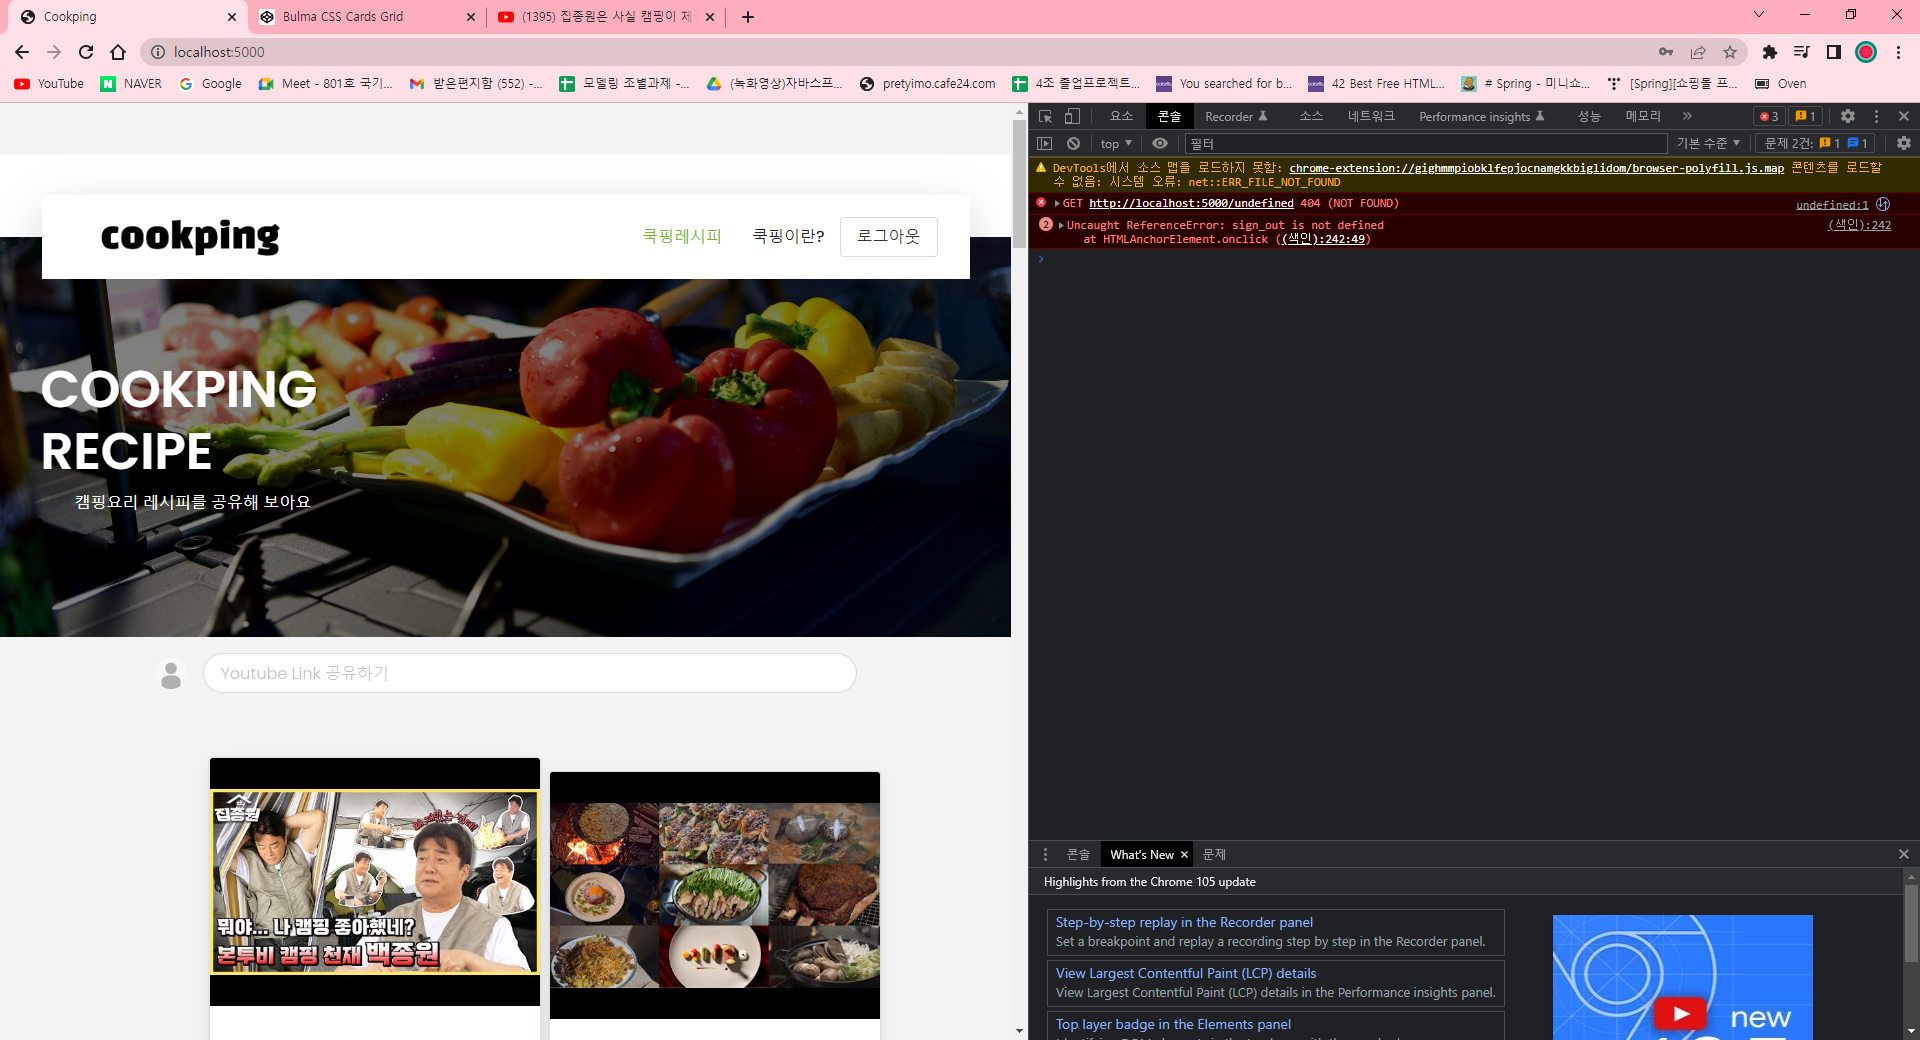Switch to the 네트워크 DevTools tab

1370,116
